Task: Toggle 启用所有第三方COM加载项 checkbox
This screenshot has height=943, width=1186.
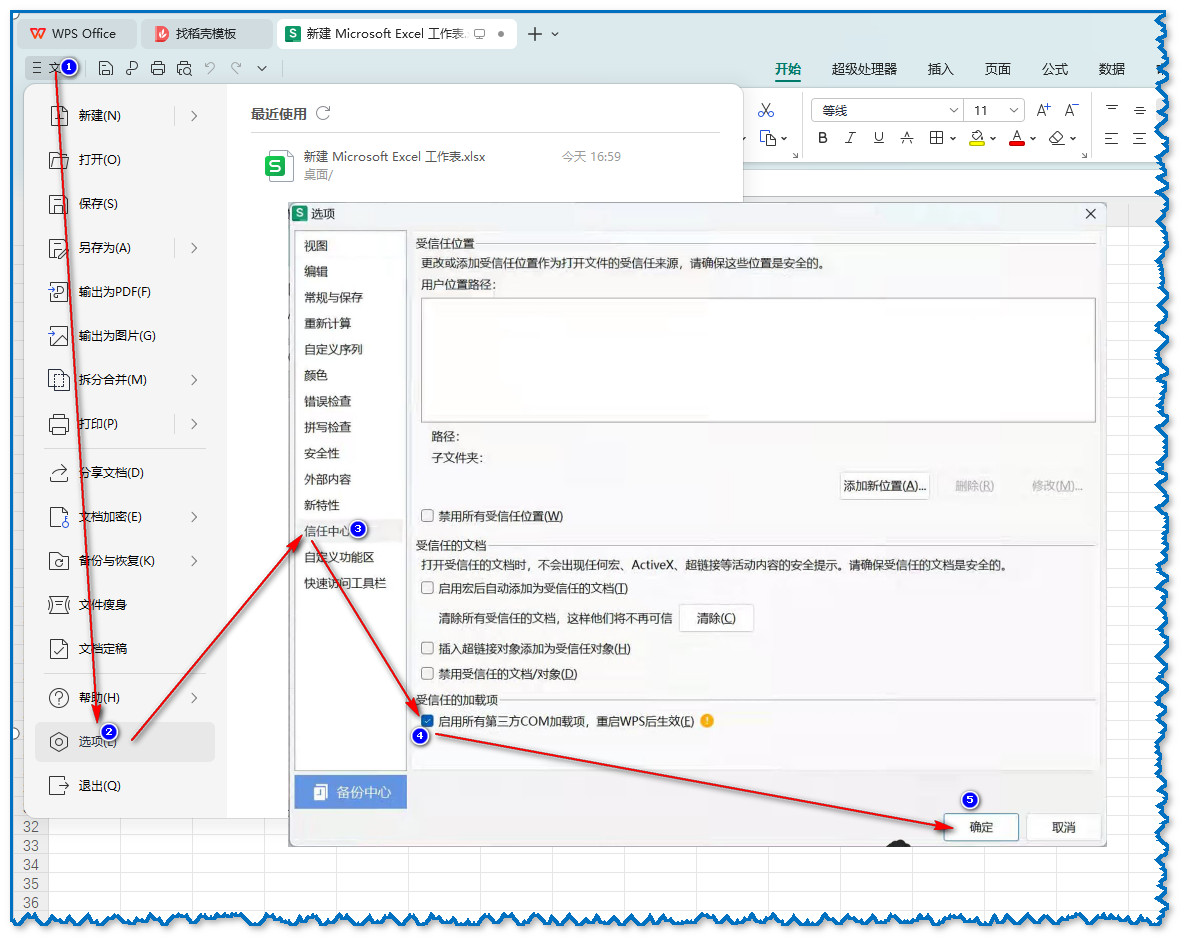Action: coord(427,721)
